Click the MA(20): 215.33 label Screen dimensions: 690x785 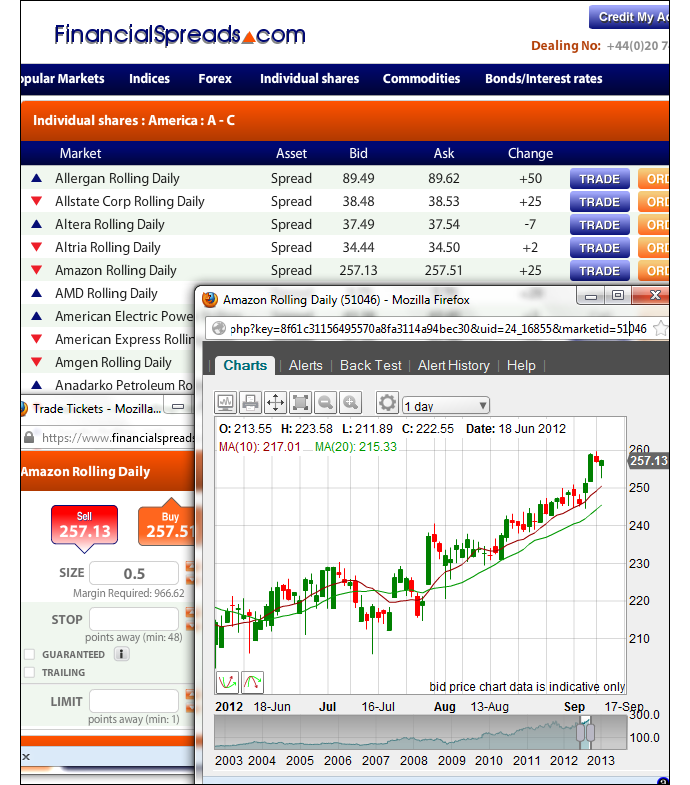pos(356,447)
